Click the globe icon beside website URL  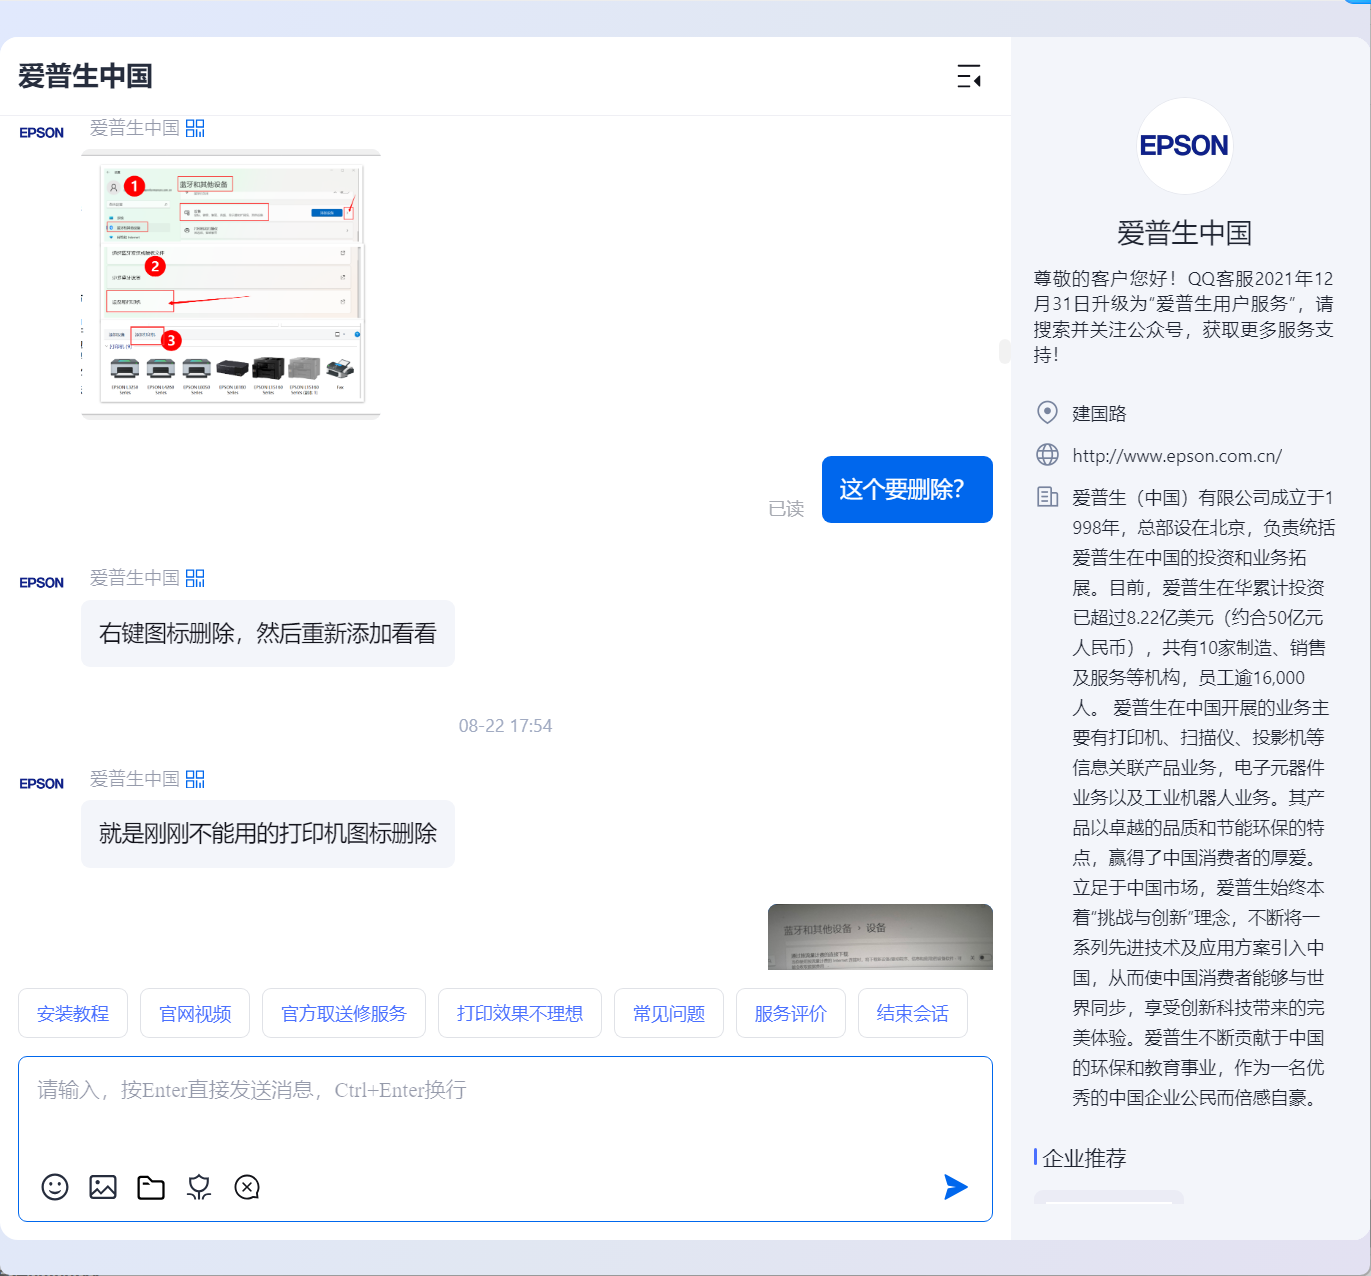(1047, 455)
